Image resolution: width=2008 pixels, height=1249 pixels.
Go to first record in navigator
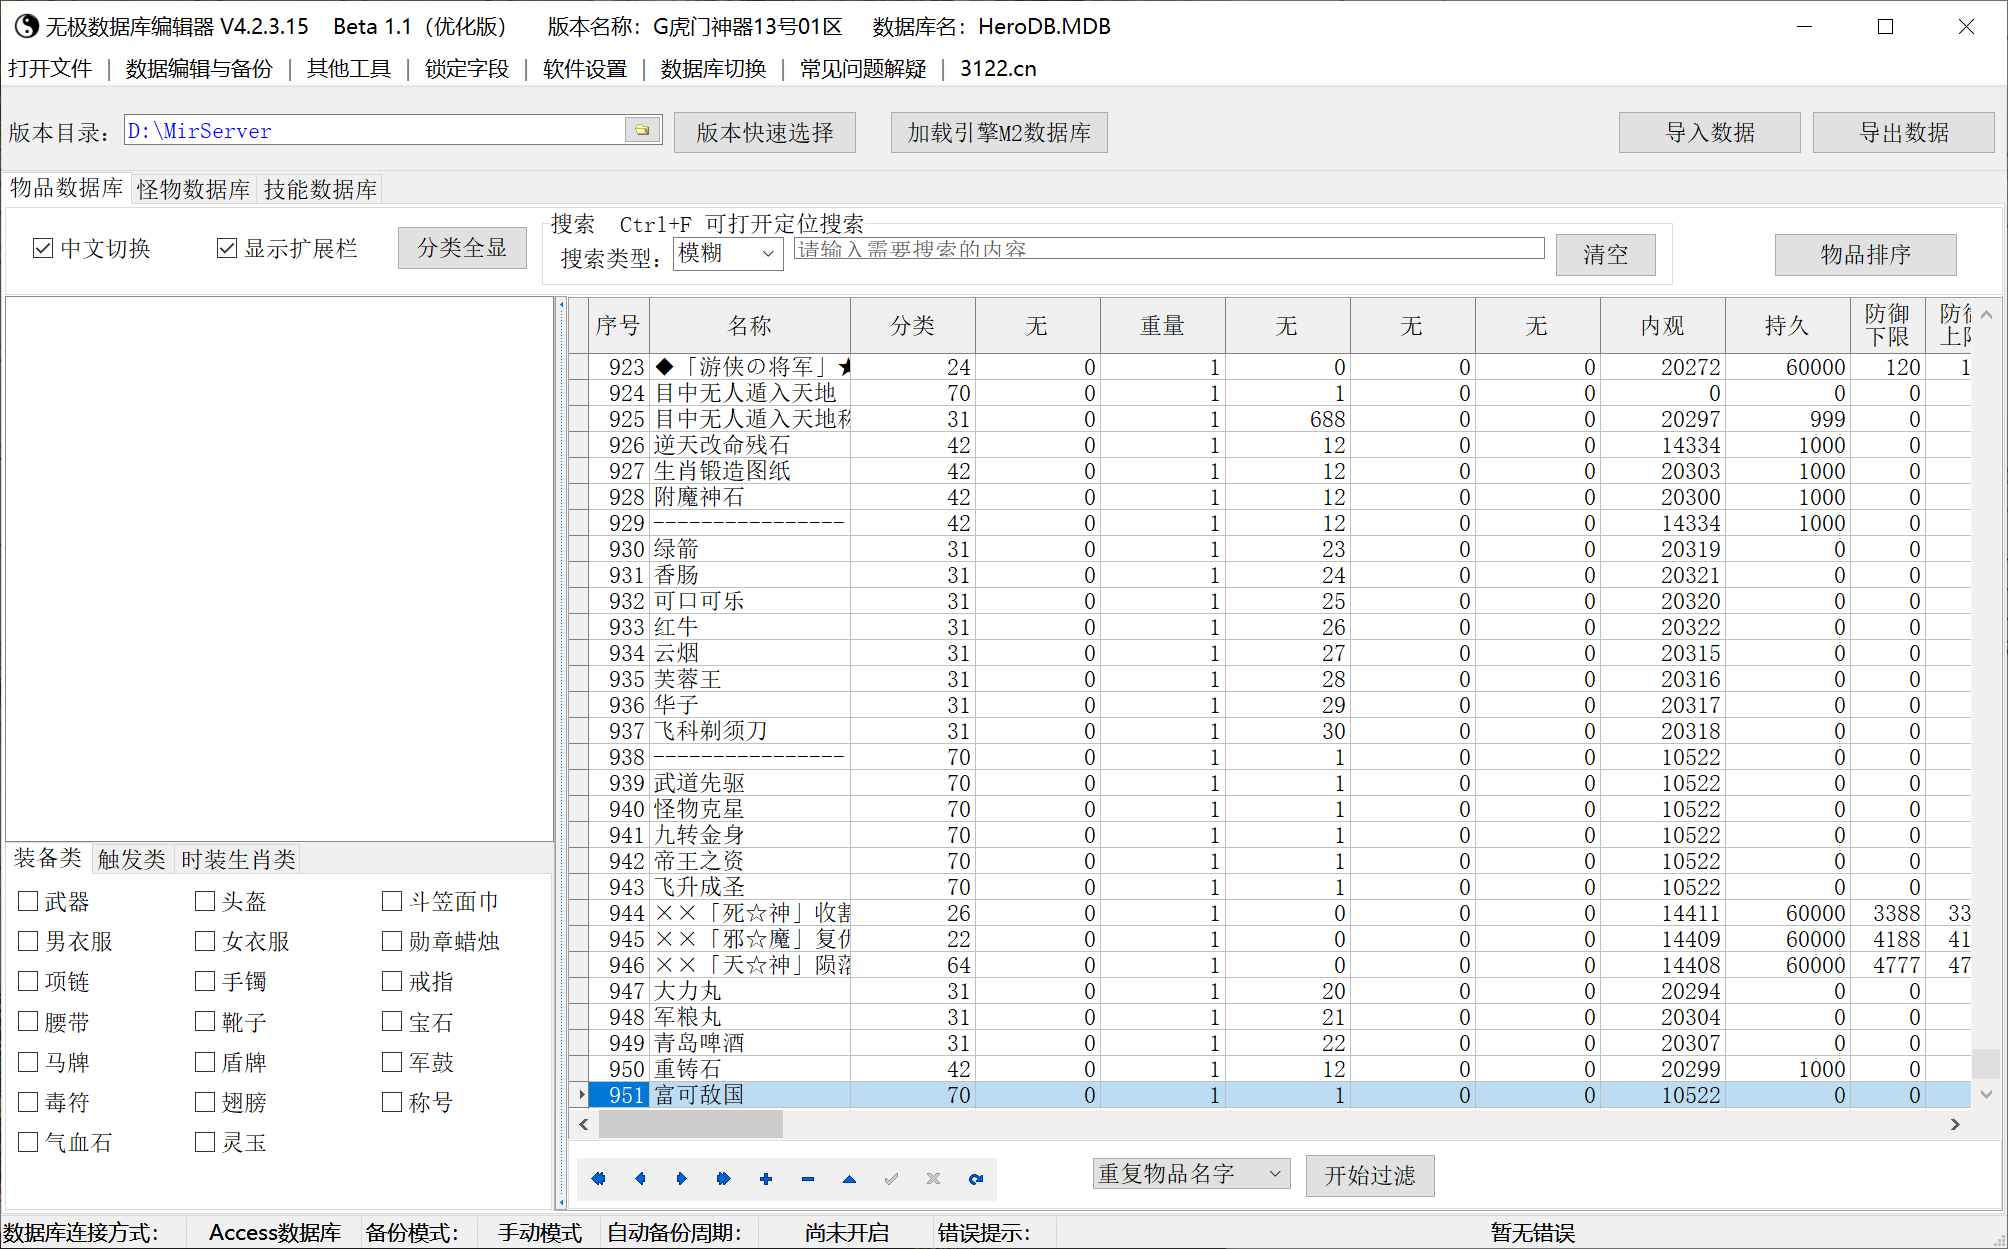pyautogui.click(x=598, y=1179)
